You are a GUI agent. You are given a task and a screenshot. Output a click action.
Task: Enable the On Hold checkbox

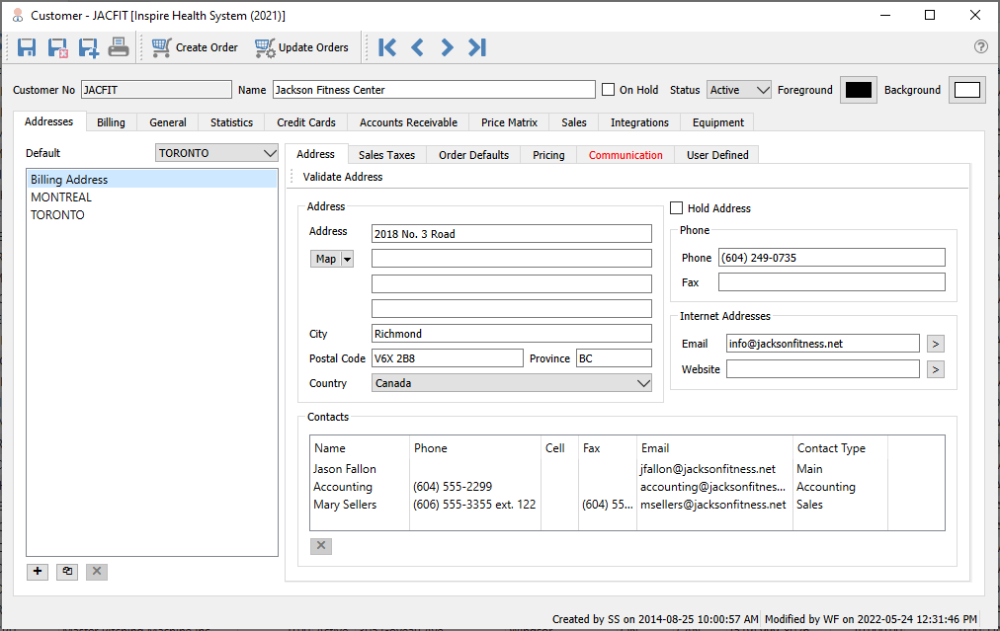(608, 90)
